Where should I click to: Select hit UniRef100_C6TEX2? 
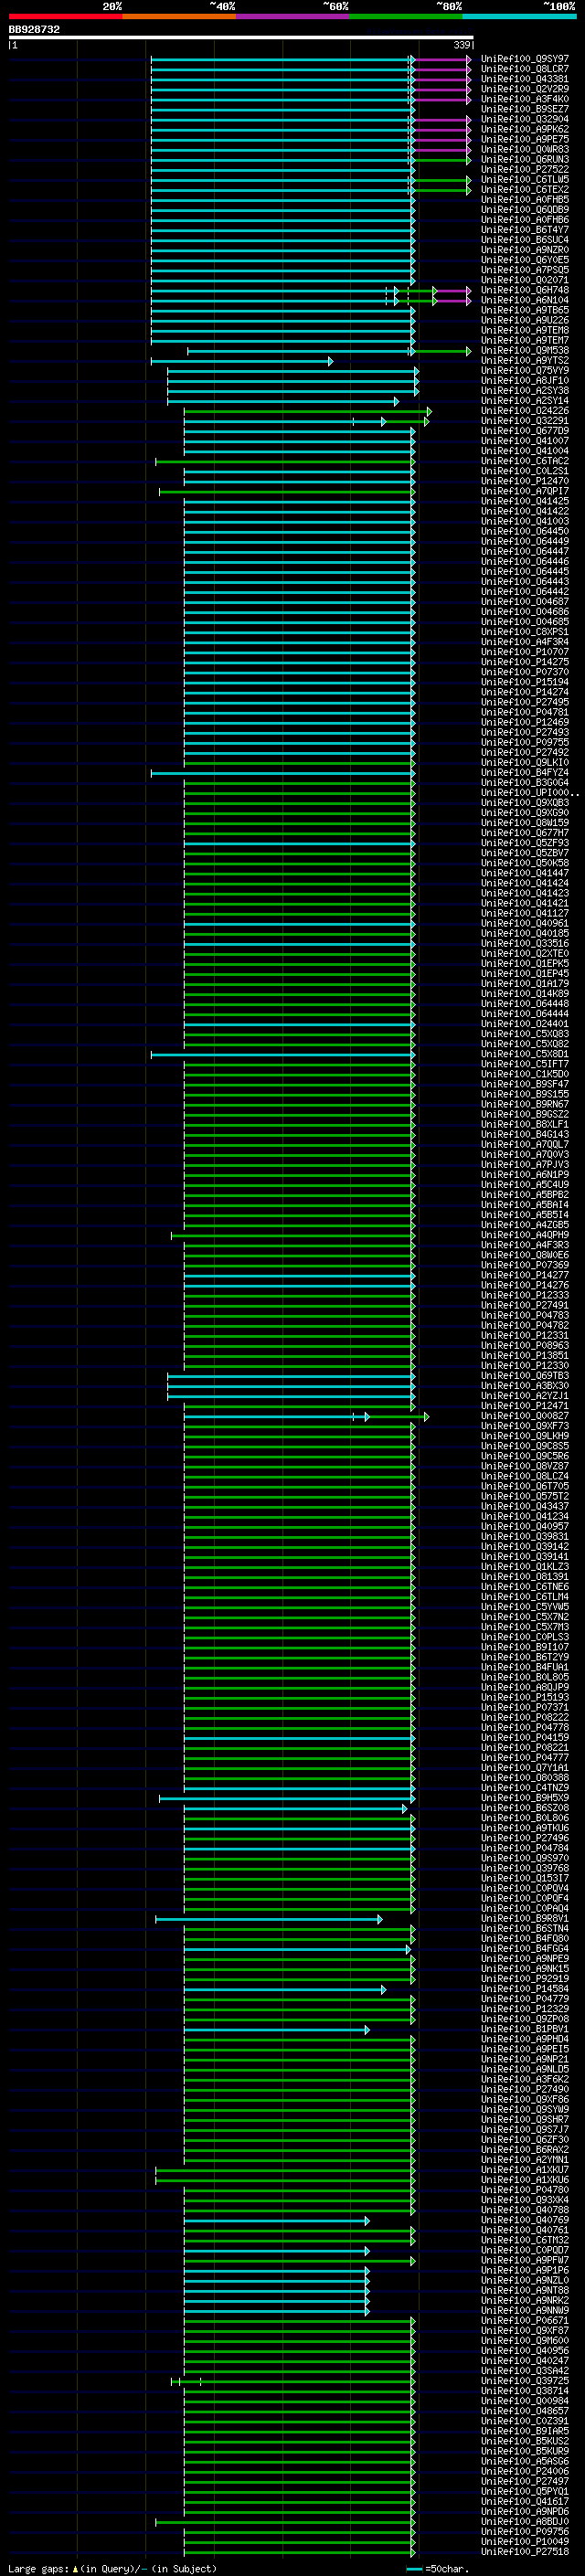pyautogui.click(x=525, y=190)
